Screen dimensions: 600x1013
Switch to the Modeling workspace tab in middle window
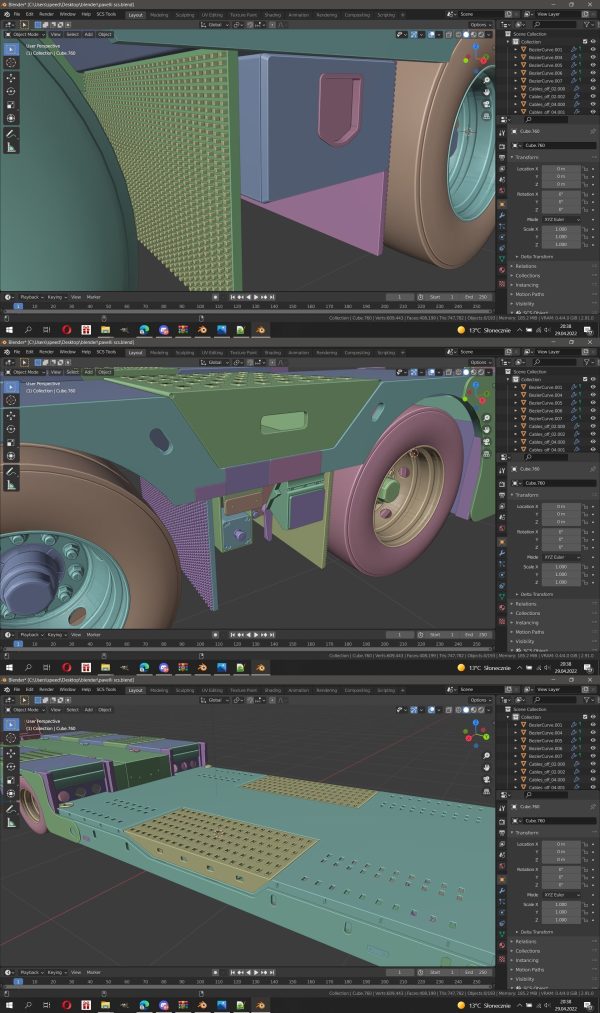click(x=159, y=353)
